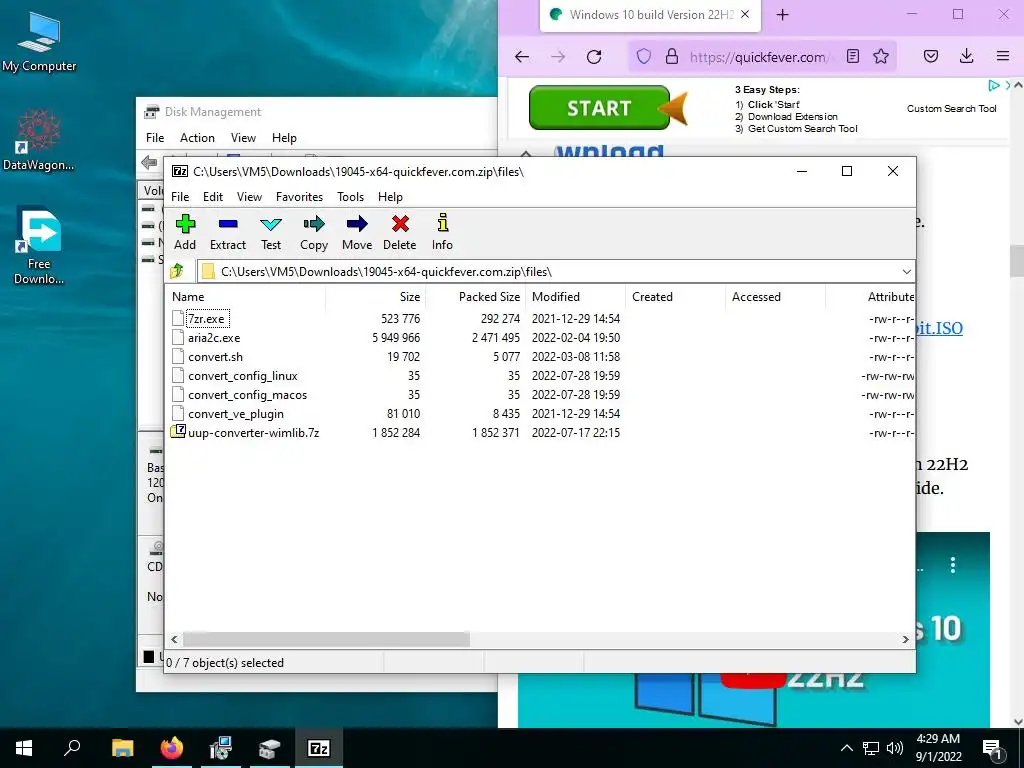Select the uup-converter-wimlib.7z archive icon
Screen dimensions: 1024x768
[x=178, y=432]
